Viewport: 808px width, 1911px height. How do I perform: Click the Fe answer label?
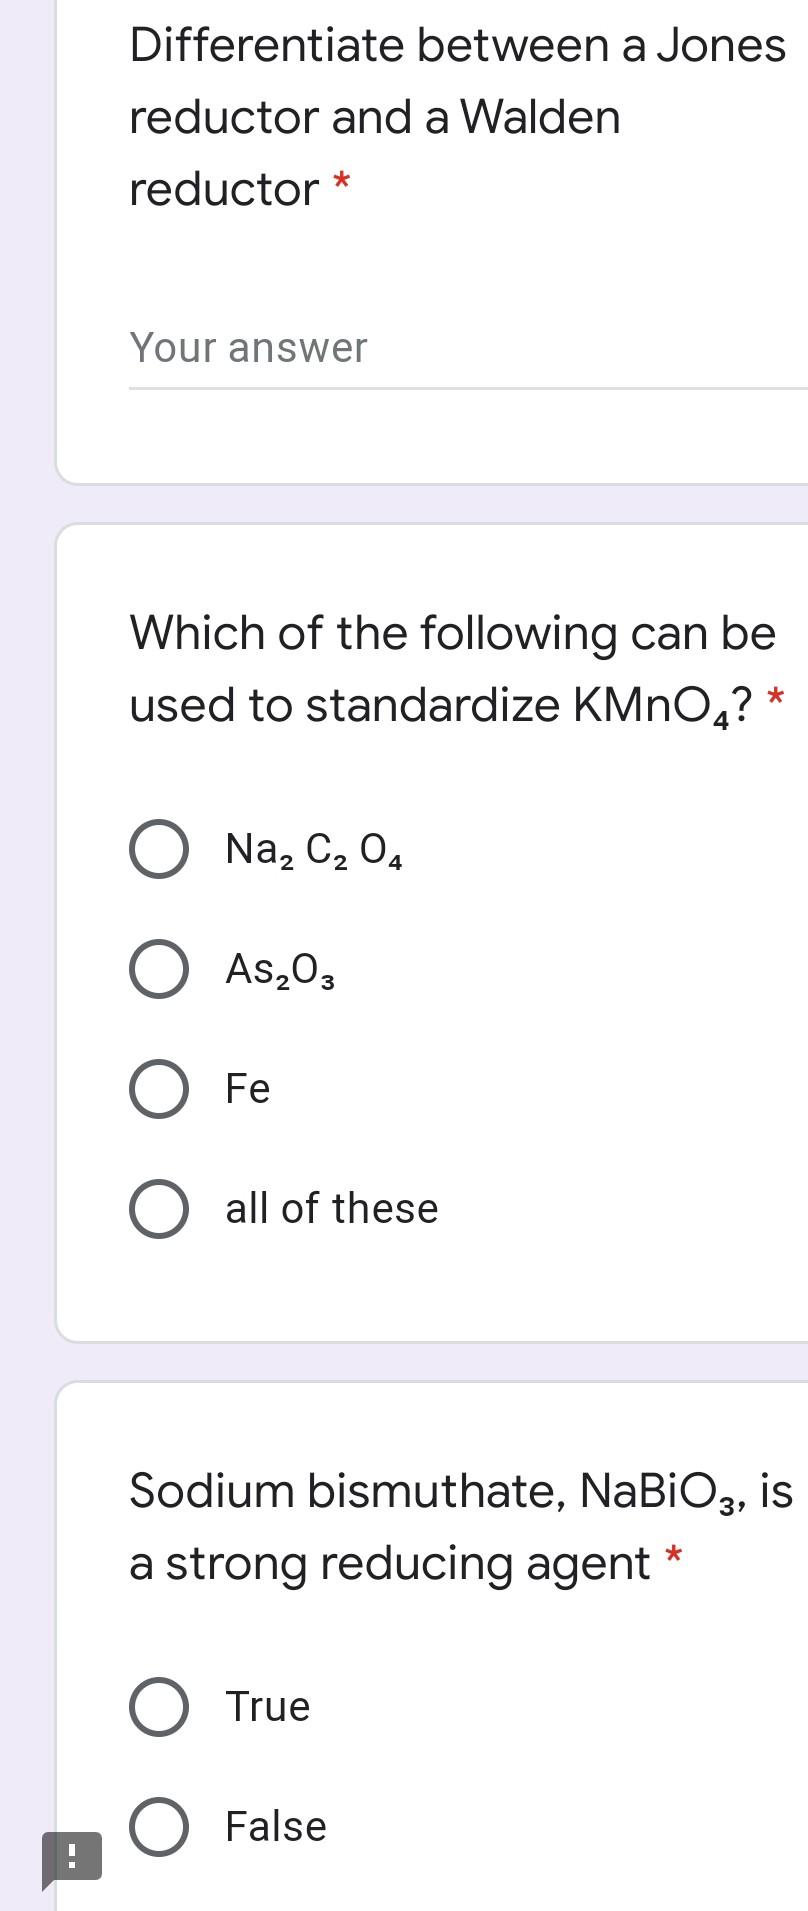click(x=246, y=1088)
